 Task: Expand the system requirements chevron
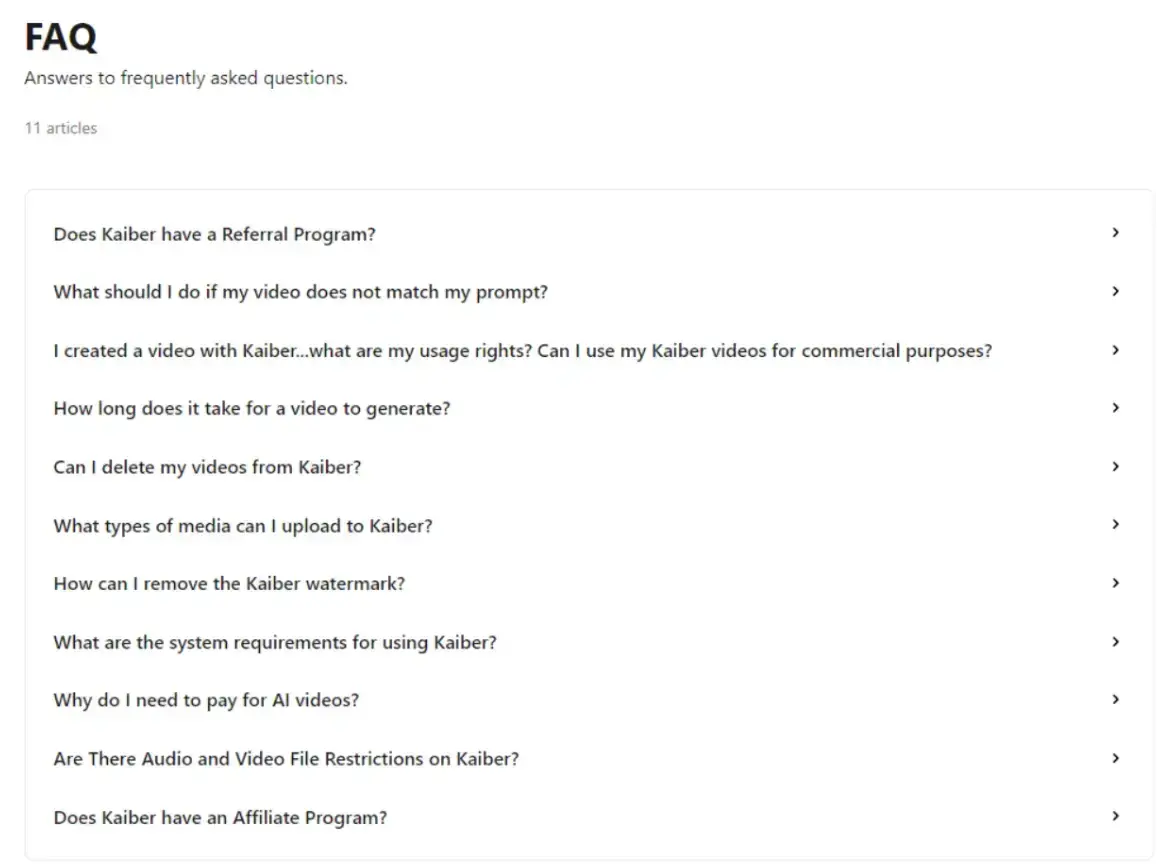tap(1115, 641)
